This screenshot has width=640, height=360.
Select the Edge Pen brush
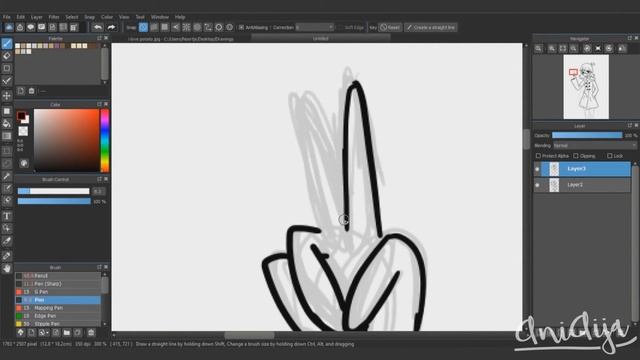pyautogui.click(x=58, y=316)
